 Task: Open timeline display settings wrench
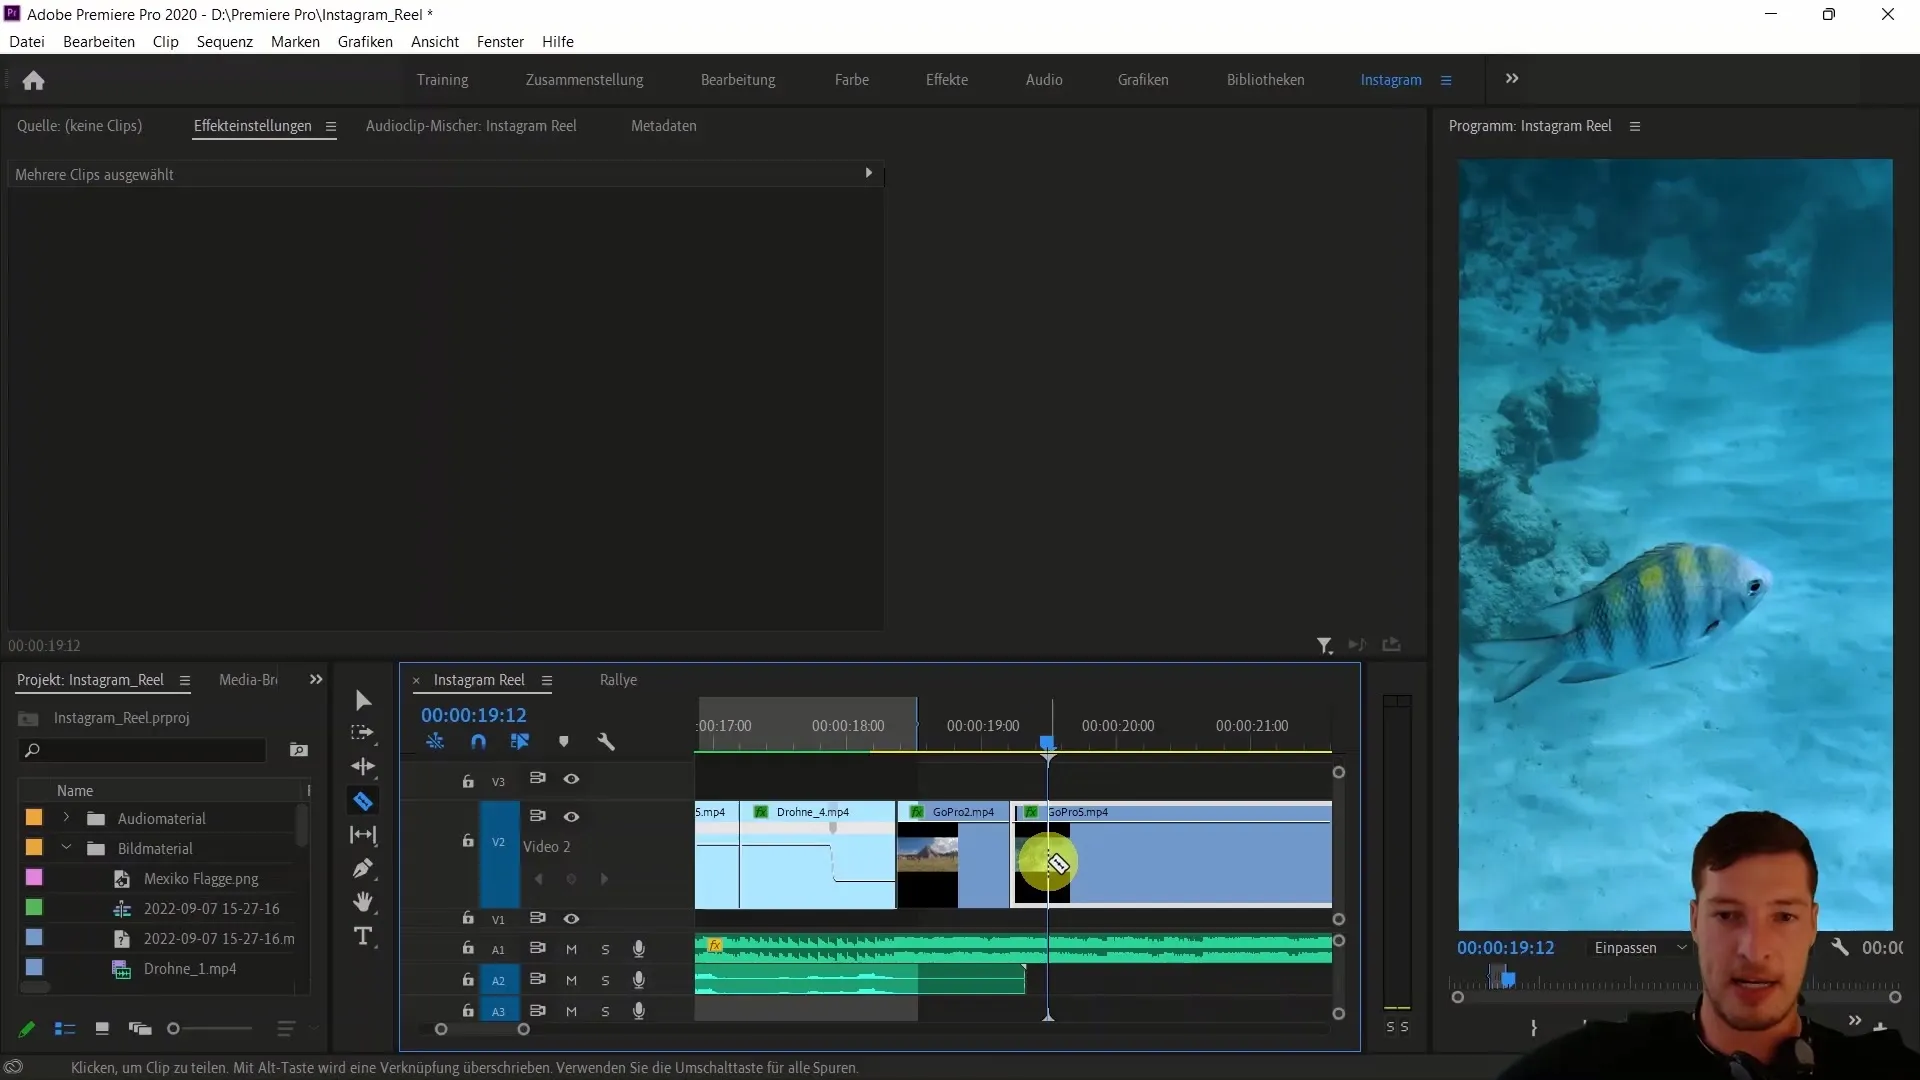(606, 742)
